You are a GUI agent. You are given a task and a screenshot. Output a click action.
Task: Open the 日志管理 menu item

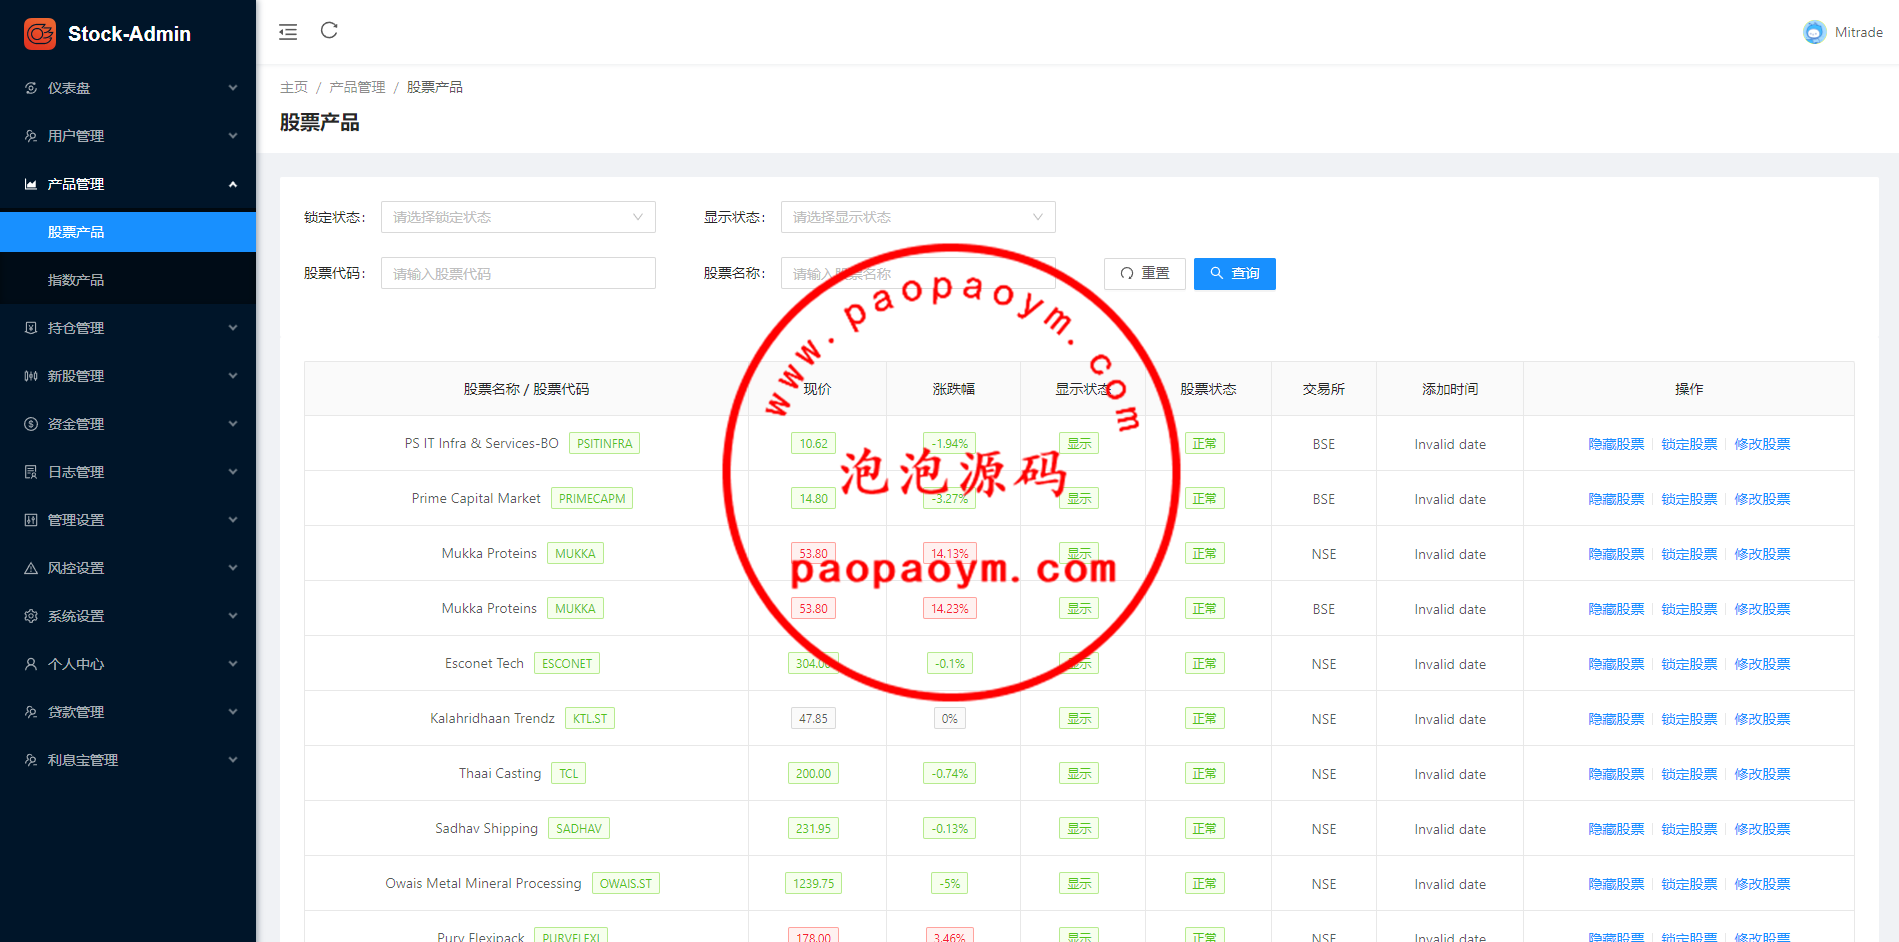coord(128,472)
